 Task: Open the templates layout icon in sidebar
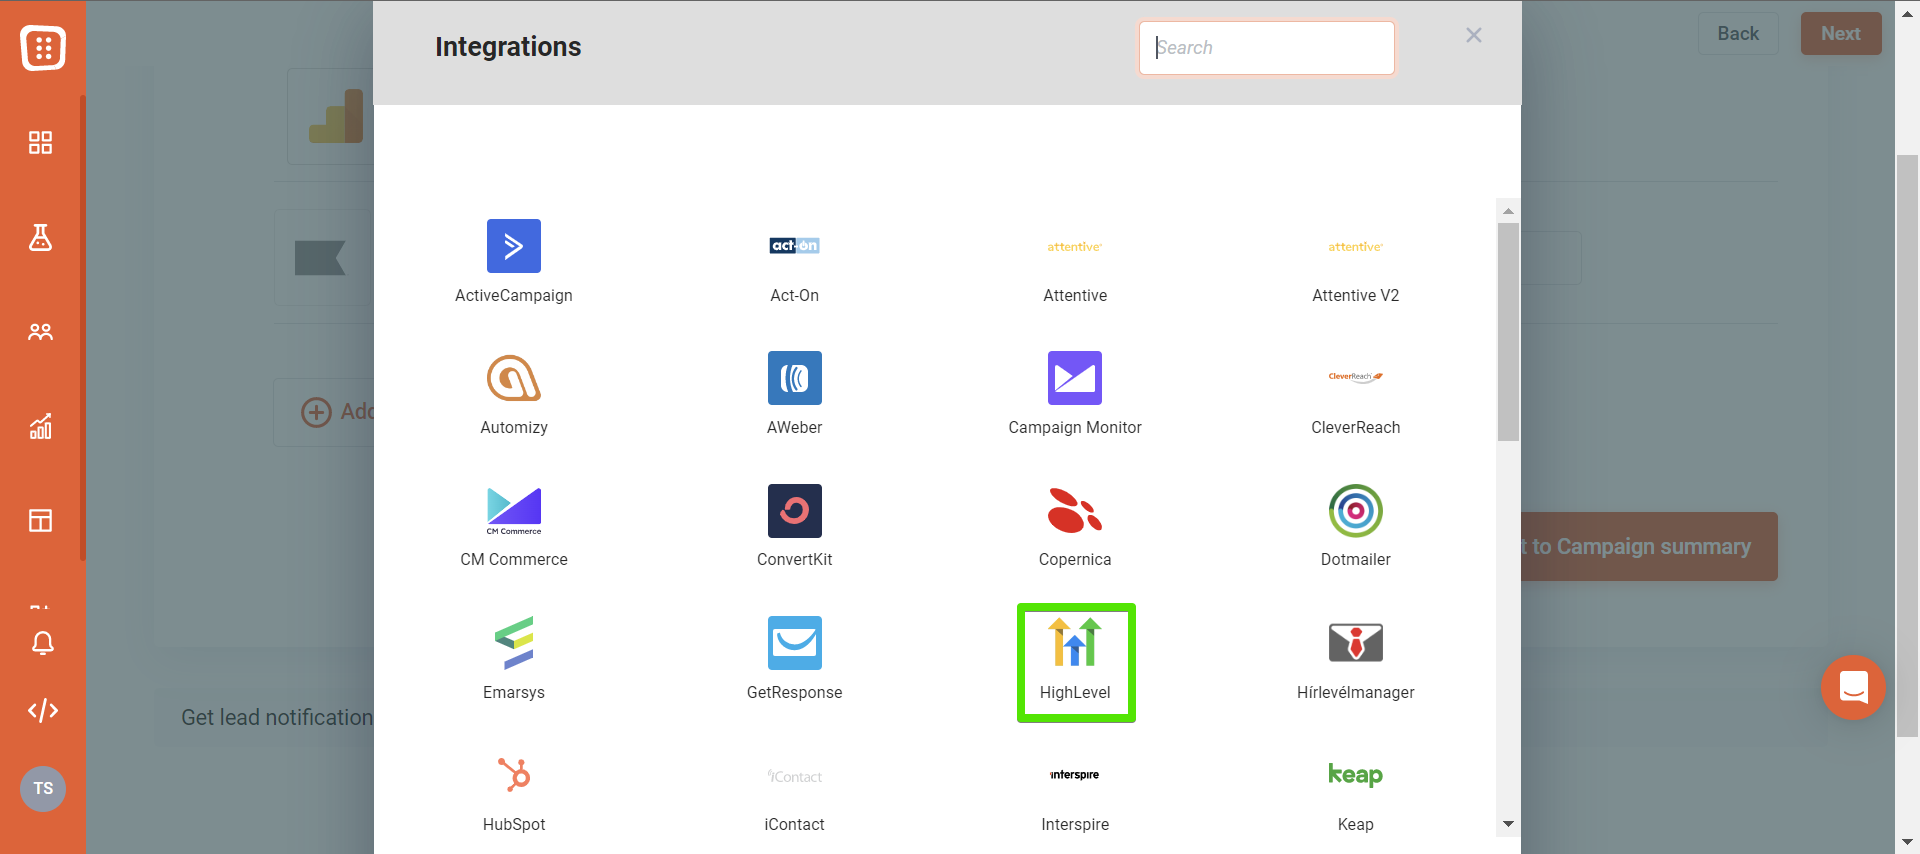click(x=41, y=520)
